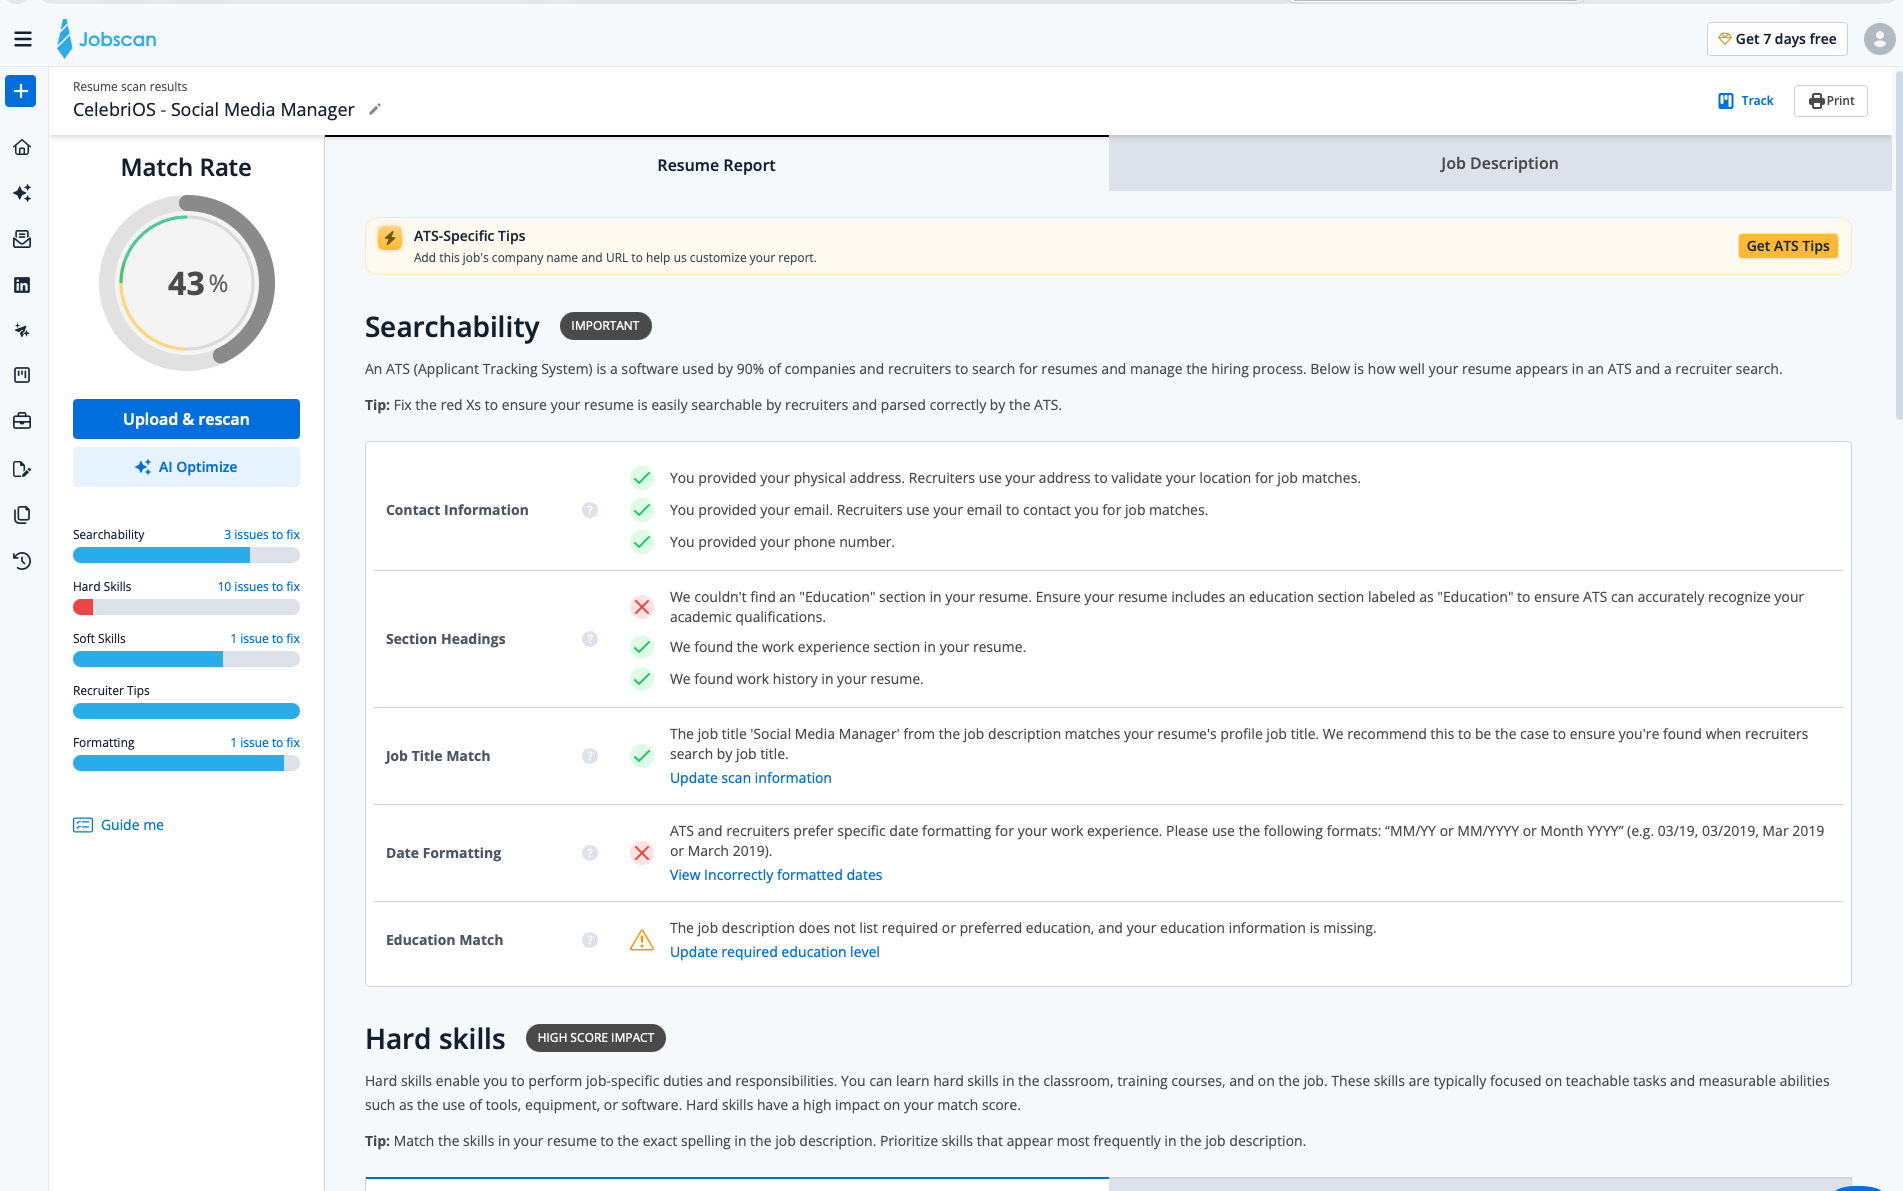1903x1191 pixels.
Task: Click Hard Skills 10 issues to fix
Action: pyautogui.click(x=259, y=587)
